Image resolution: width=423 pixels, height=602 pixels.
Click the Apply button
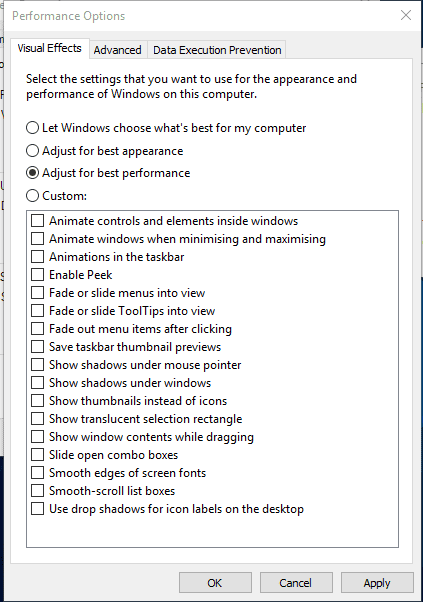tap(377, 583)
